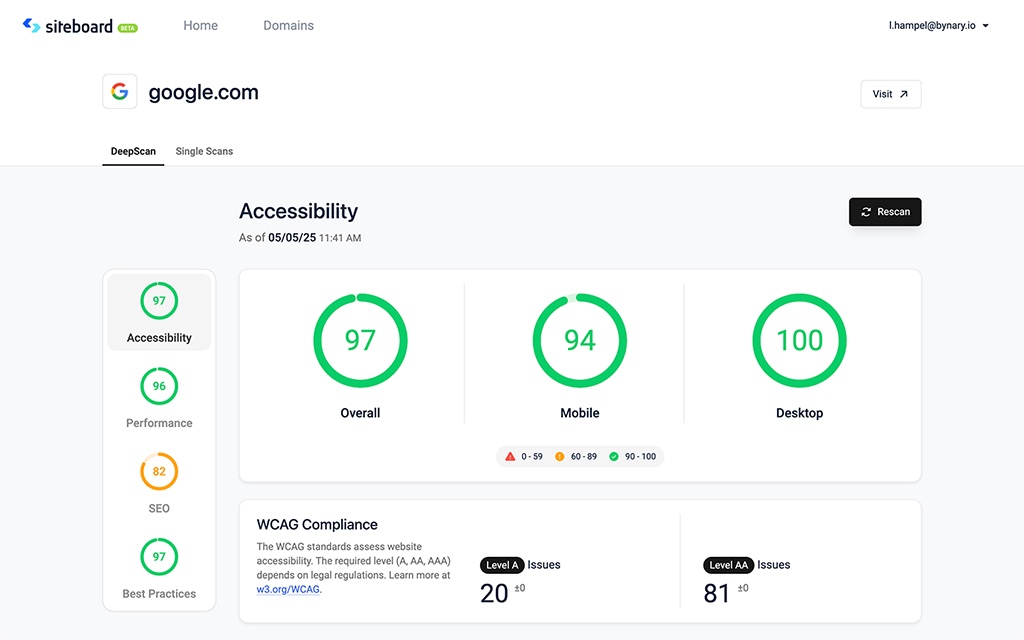Click the Performance score ring showing 96
This screenshot has height=640, width=1024.
tap(159, 386)
